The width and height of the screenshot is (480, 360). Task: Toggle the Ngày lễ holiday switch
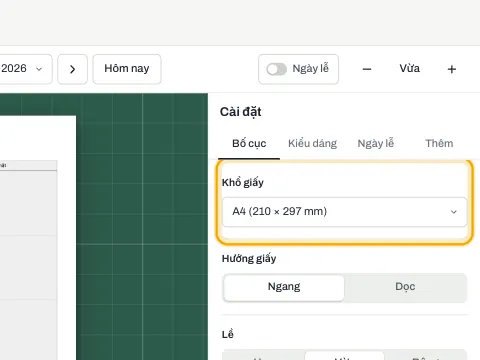[276, 69]
